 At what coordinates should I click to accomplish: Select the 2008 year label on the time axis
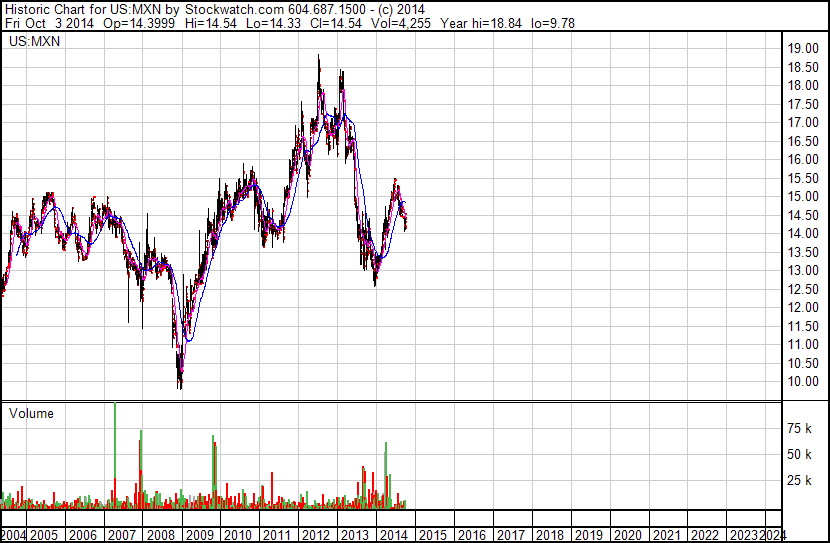[x=160, y=535]
